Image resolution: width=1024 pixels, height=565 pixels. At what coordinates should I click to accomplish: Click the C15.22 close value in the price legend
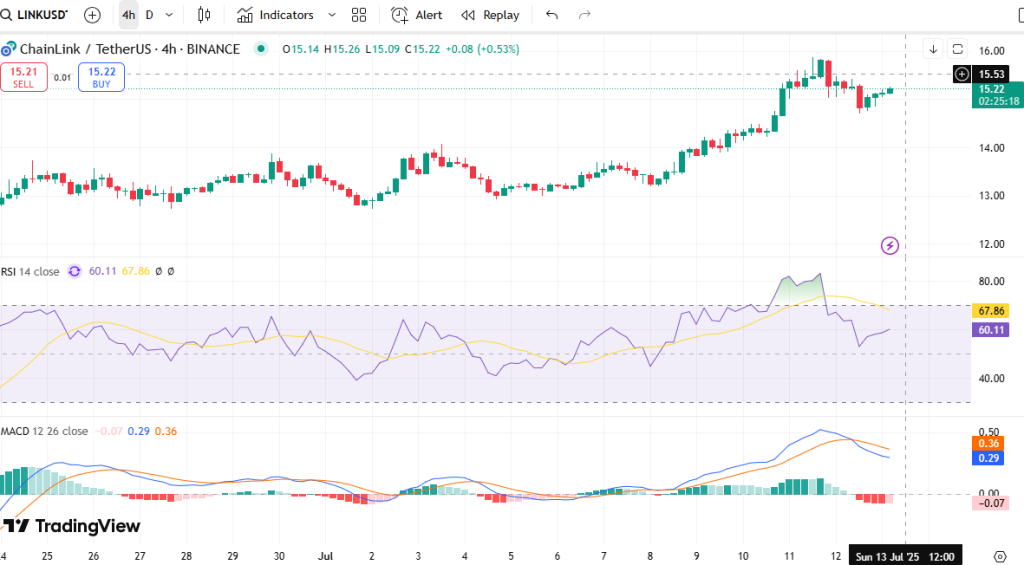(422, 49)
